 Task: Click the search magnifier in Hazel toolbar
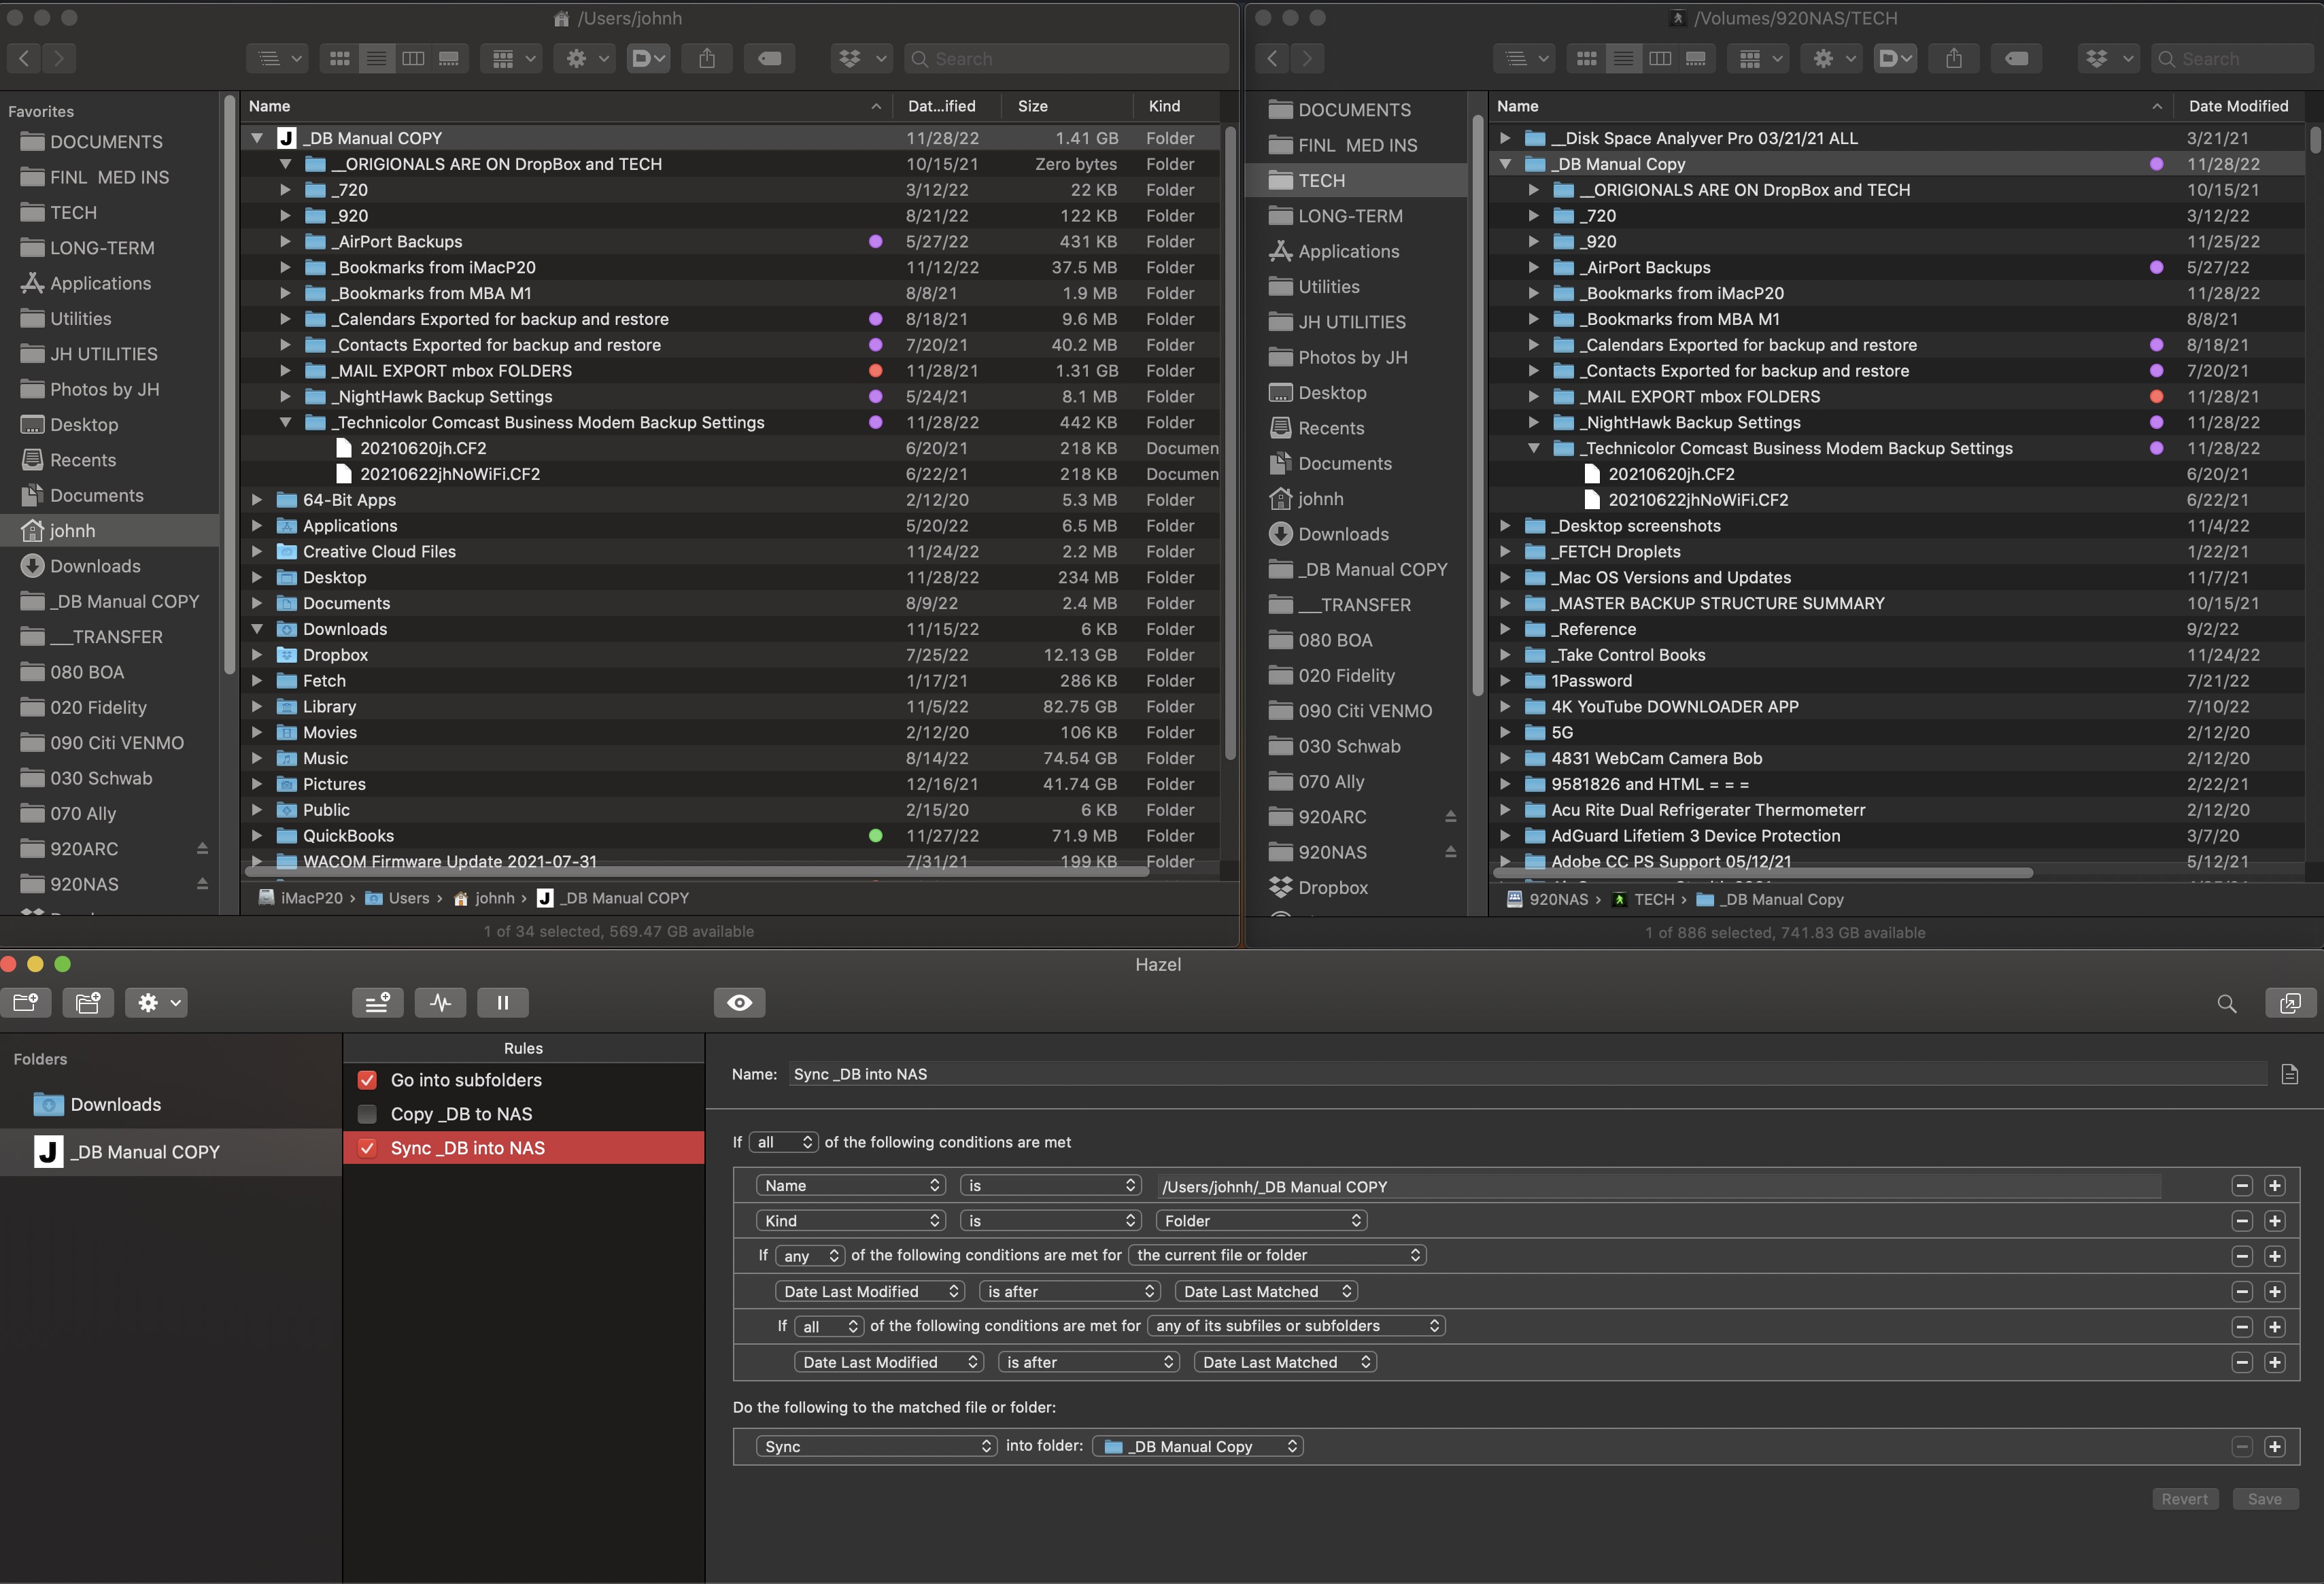2226,1003
